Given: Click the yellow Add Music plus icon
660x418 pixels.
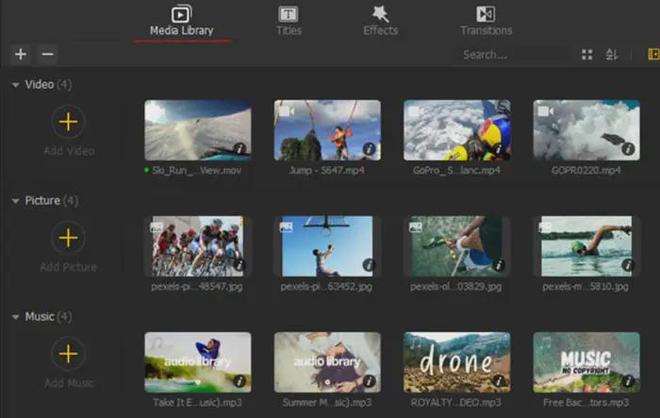Looking at the screenshot, I should point(68,354).
